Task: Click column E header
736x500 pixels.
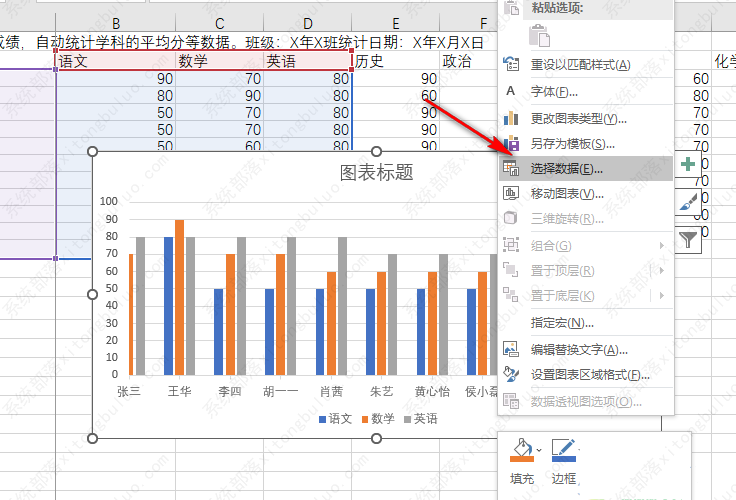Action: 395,23
